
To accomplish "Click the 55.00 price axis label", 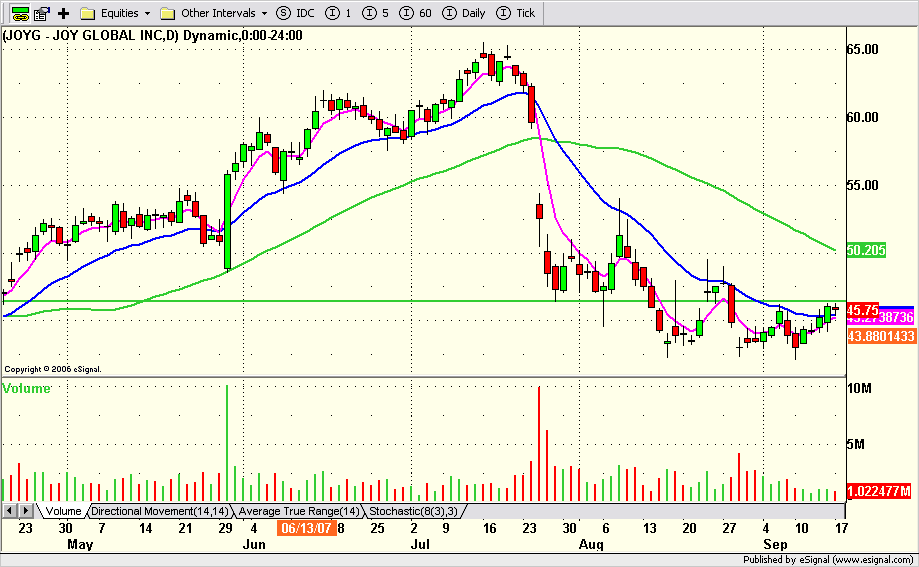I will pos(862,185).
